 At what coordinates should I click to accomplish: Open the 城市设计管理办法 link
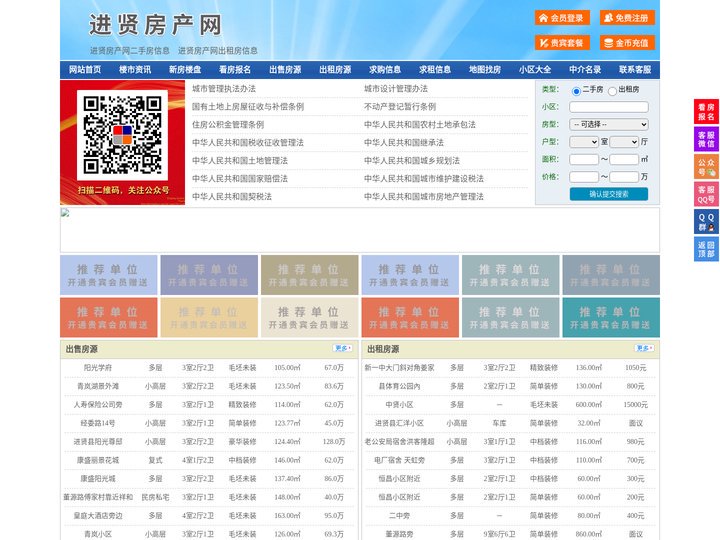396,89
